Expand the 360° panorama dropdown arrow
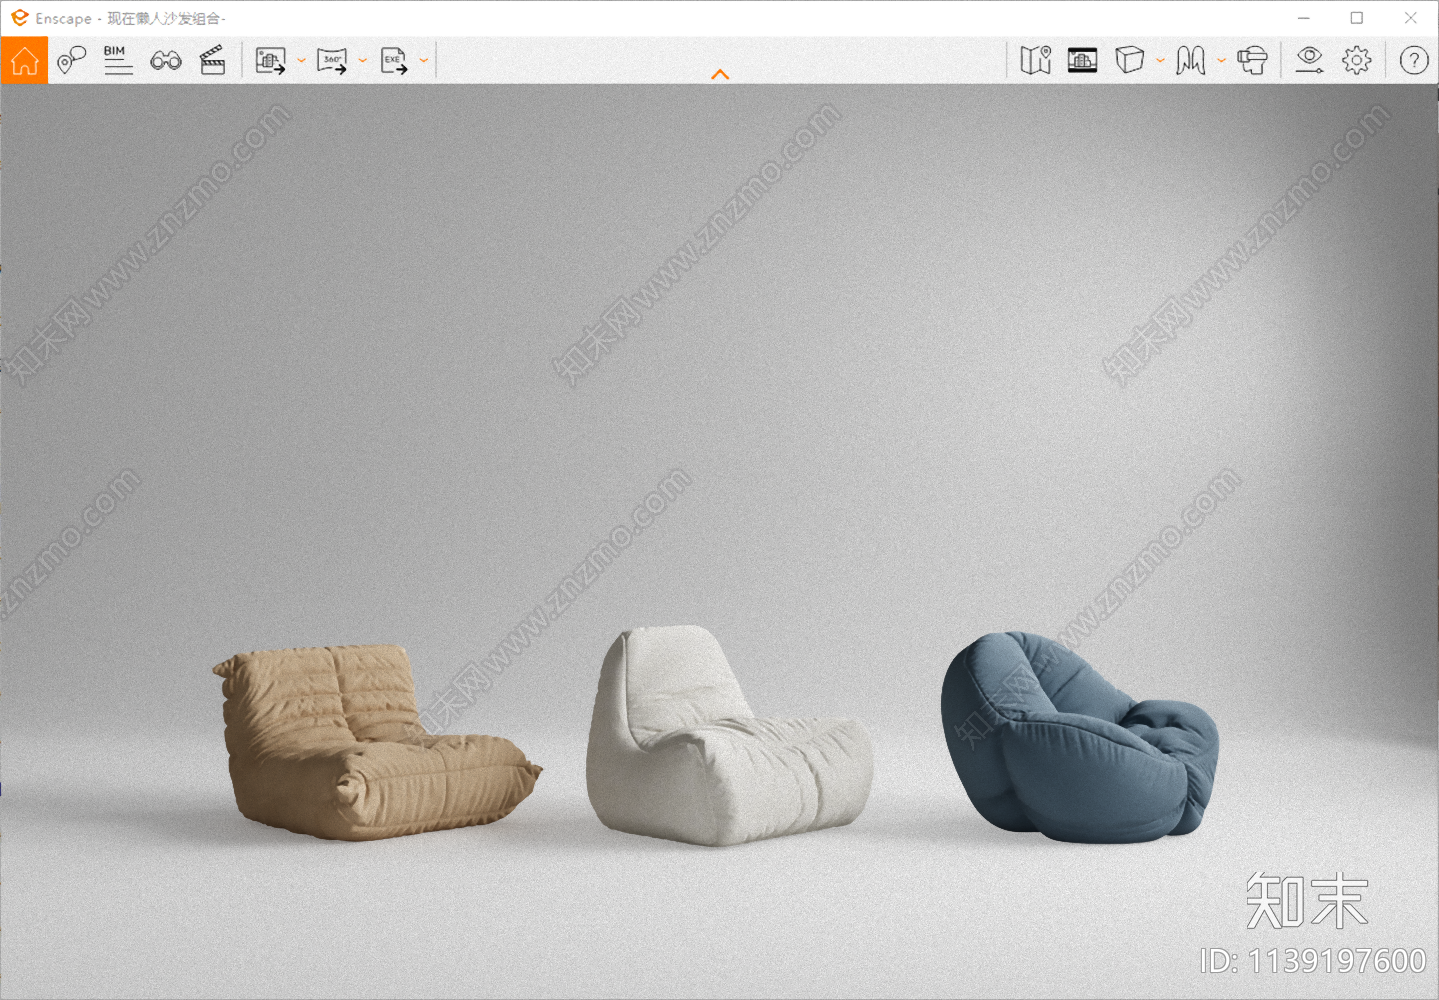 (362, 61)
